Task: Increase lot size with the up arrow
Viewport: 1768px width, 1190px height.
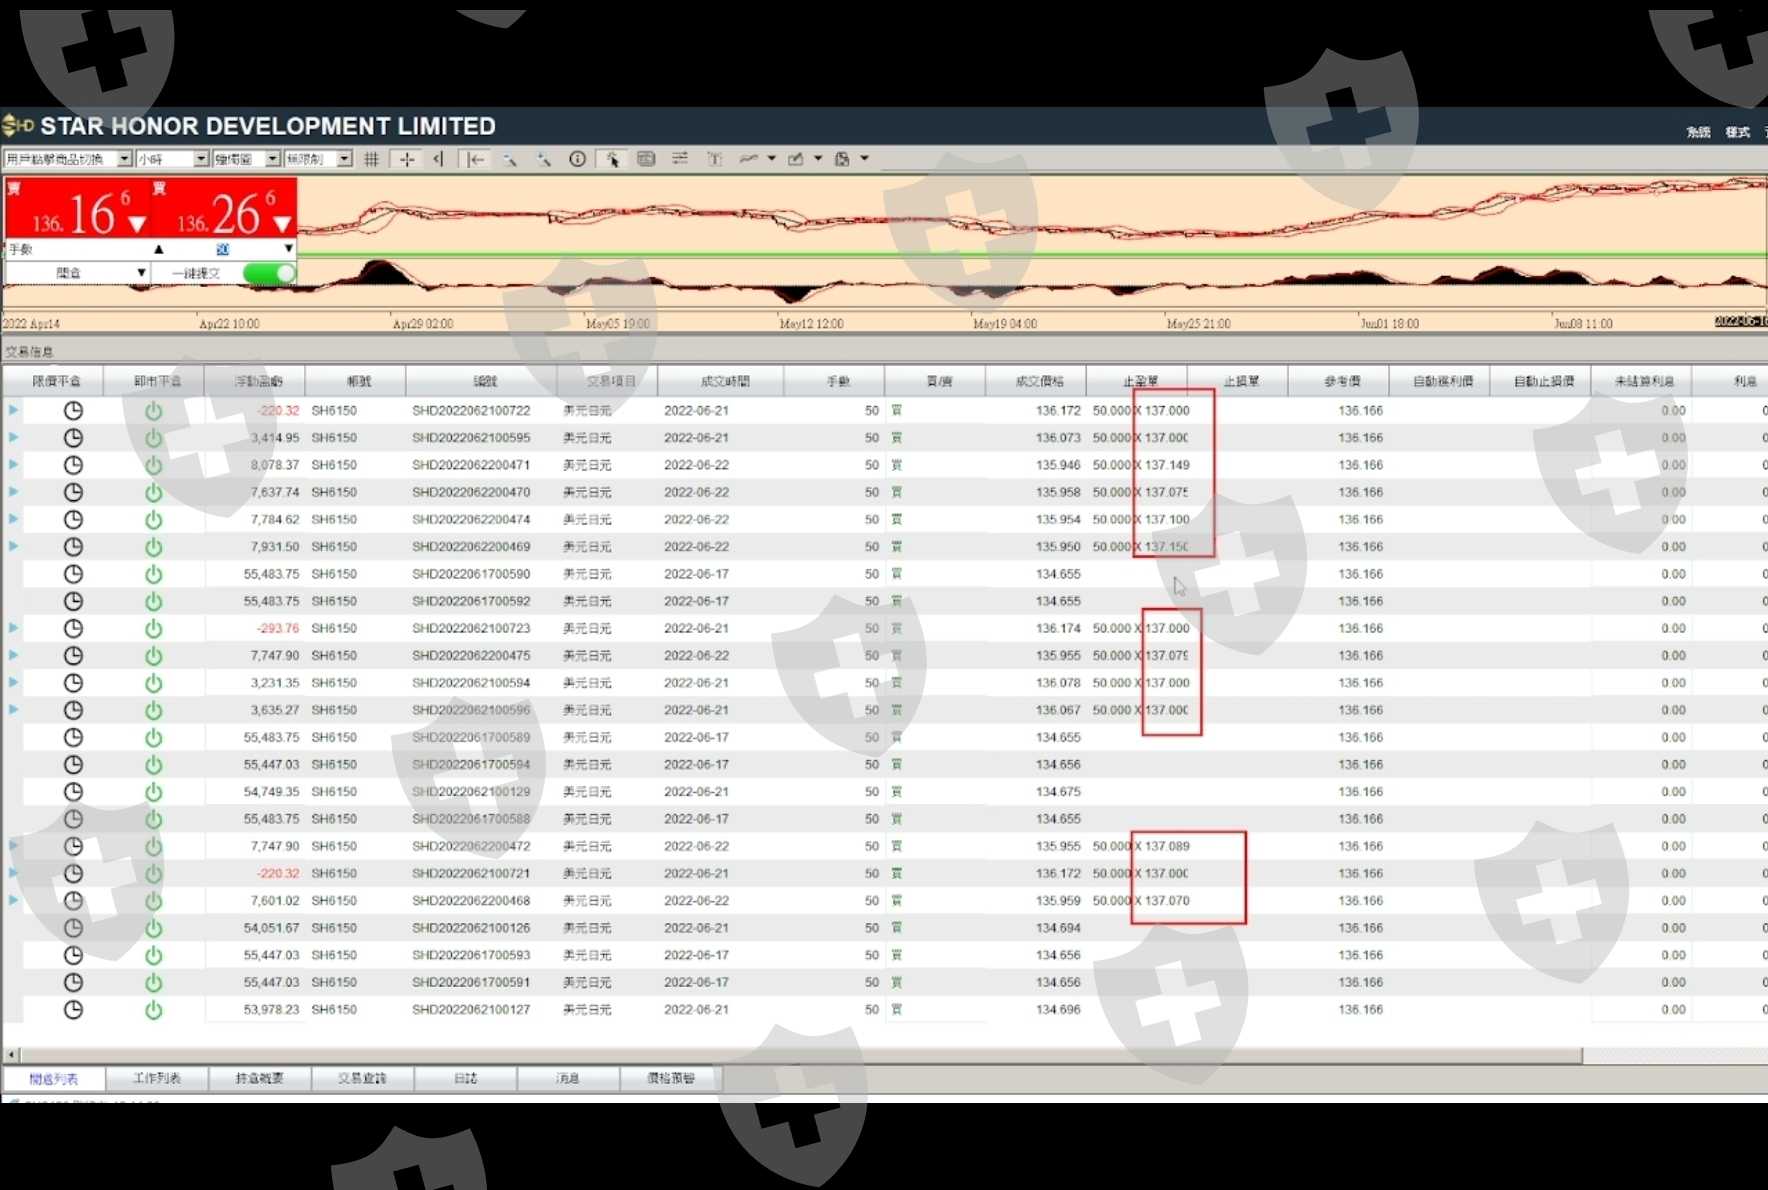Action: pos(158,249)
